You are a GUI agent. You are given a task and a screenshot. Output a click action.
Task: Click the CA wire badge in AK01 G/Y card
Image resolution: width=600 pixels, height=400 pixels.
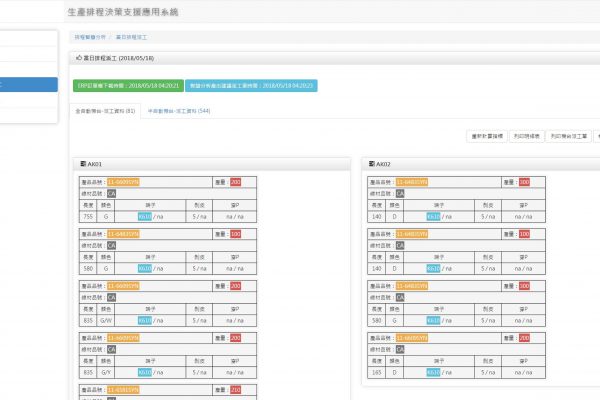point(111,349)
